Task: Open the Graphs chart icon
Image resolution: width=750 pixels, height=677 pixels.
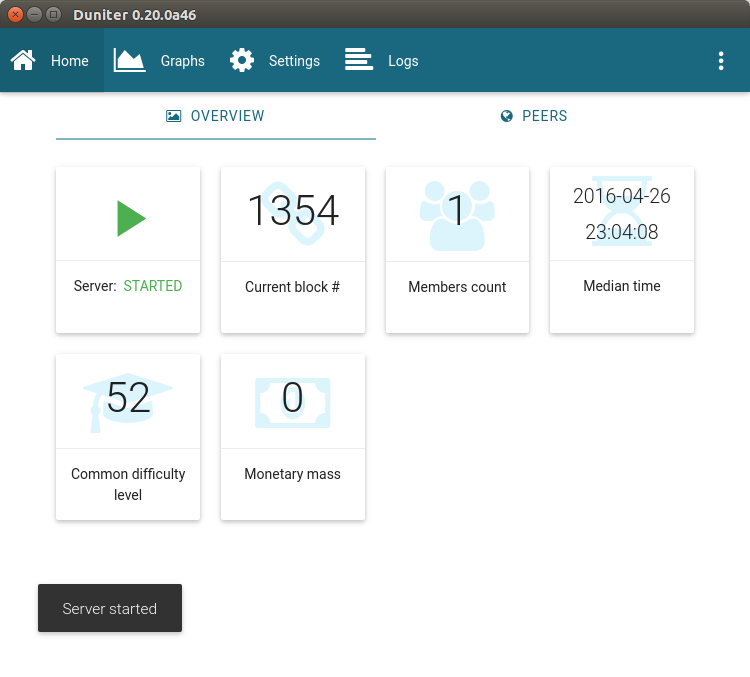Action: (129, 60)
